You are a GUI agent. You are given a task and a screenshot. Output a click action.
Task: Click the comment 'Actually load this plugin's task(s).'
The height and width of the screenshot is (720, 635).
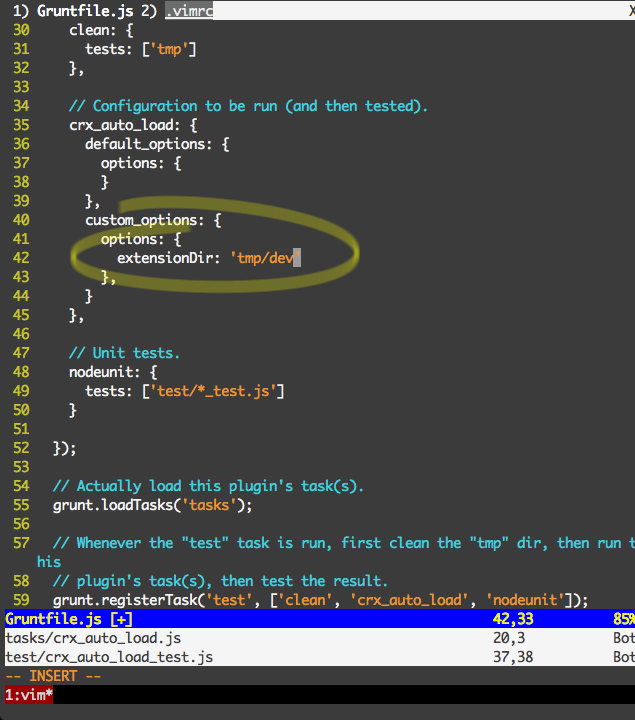[x=208, y=486]
